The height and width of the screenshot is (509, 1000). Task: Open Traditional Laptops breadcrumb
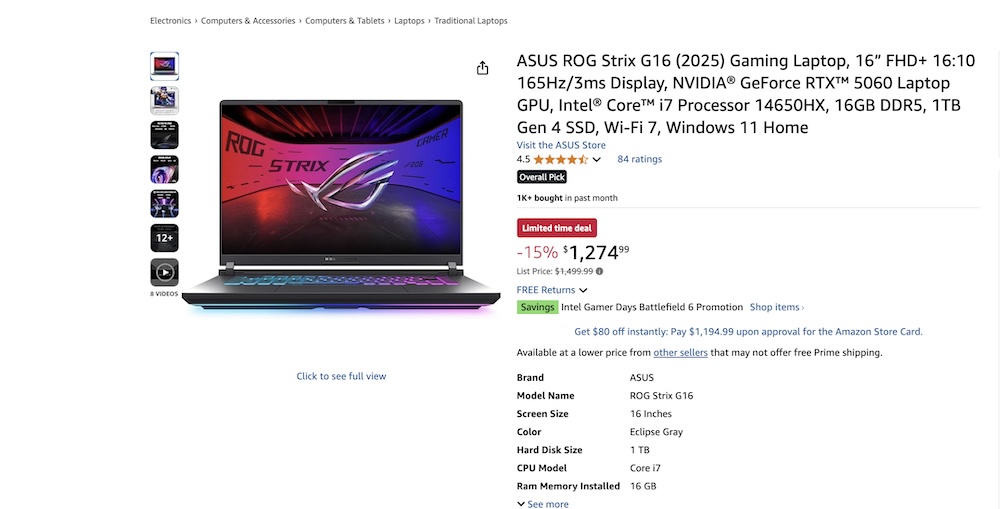pyautogui.click(x=470, y=21)
